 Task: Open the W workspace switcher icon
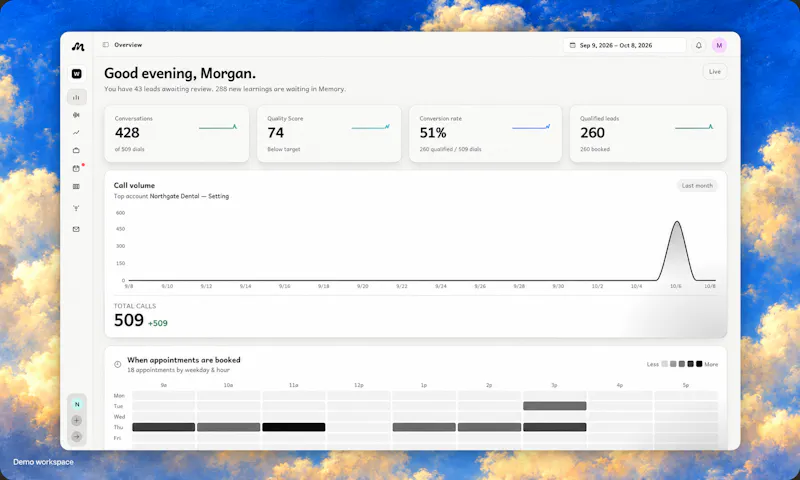(77, 74)
